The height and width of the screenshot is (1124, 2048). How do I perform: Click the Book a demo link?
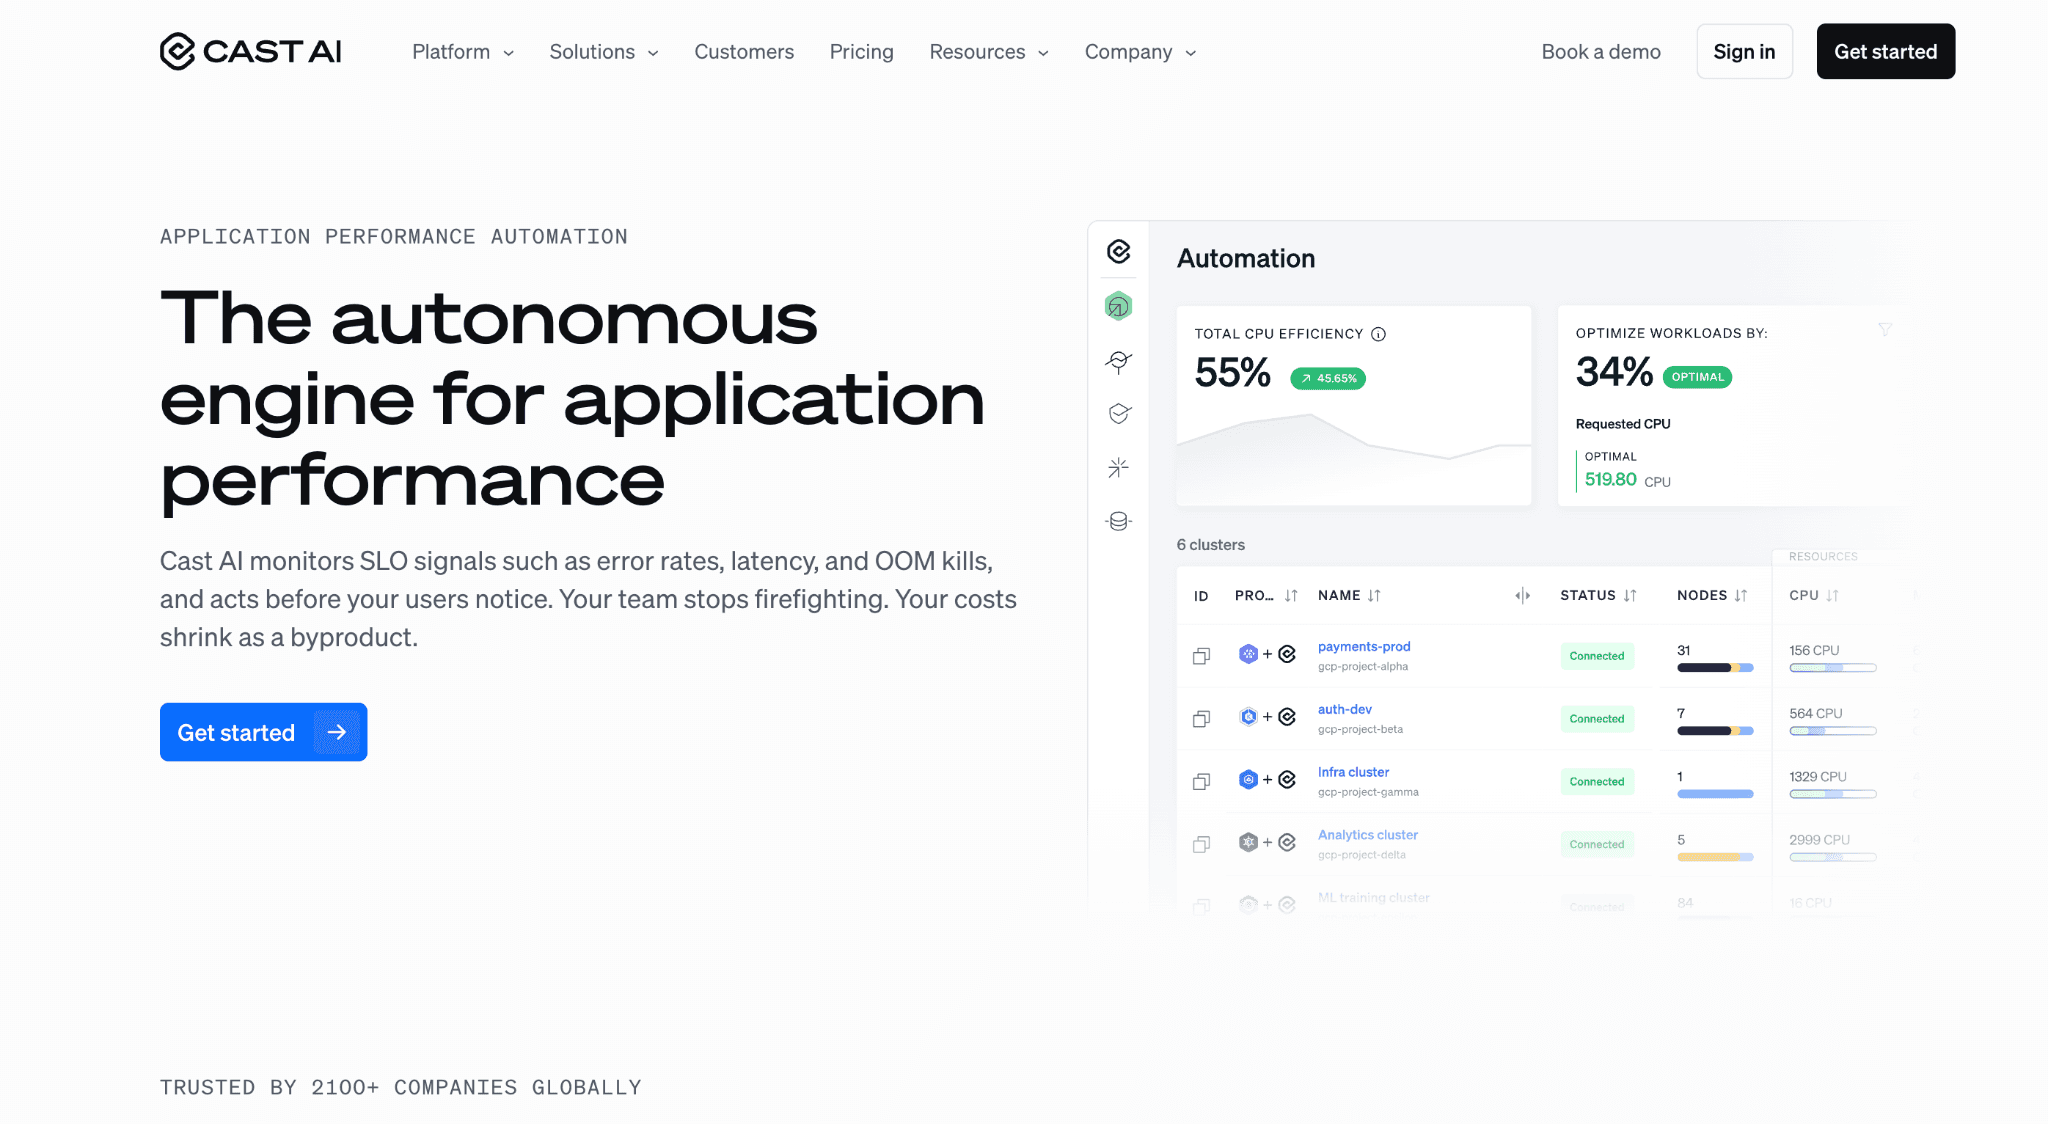click(x=1601, y=52)
